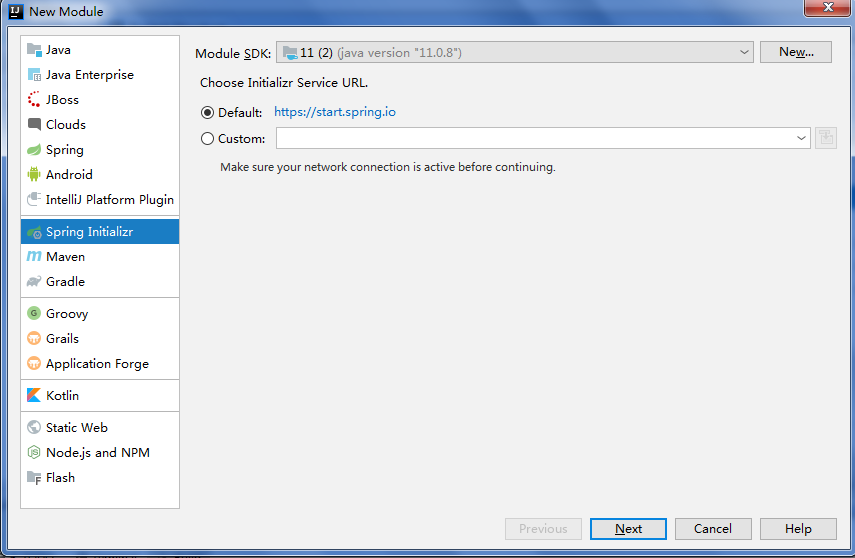Close the New Module dialog
This screenshot has width=855, height=558.
(827, 7)
